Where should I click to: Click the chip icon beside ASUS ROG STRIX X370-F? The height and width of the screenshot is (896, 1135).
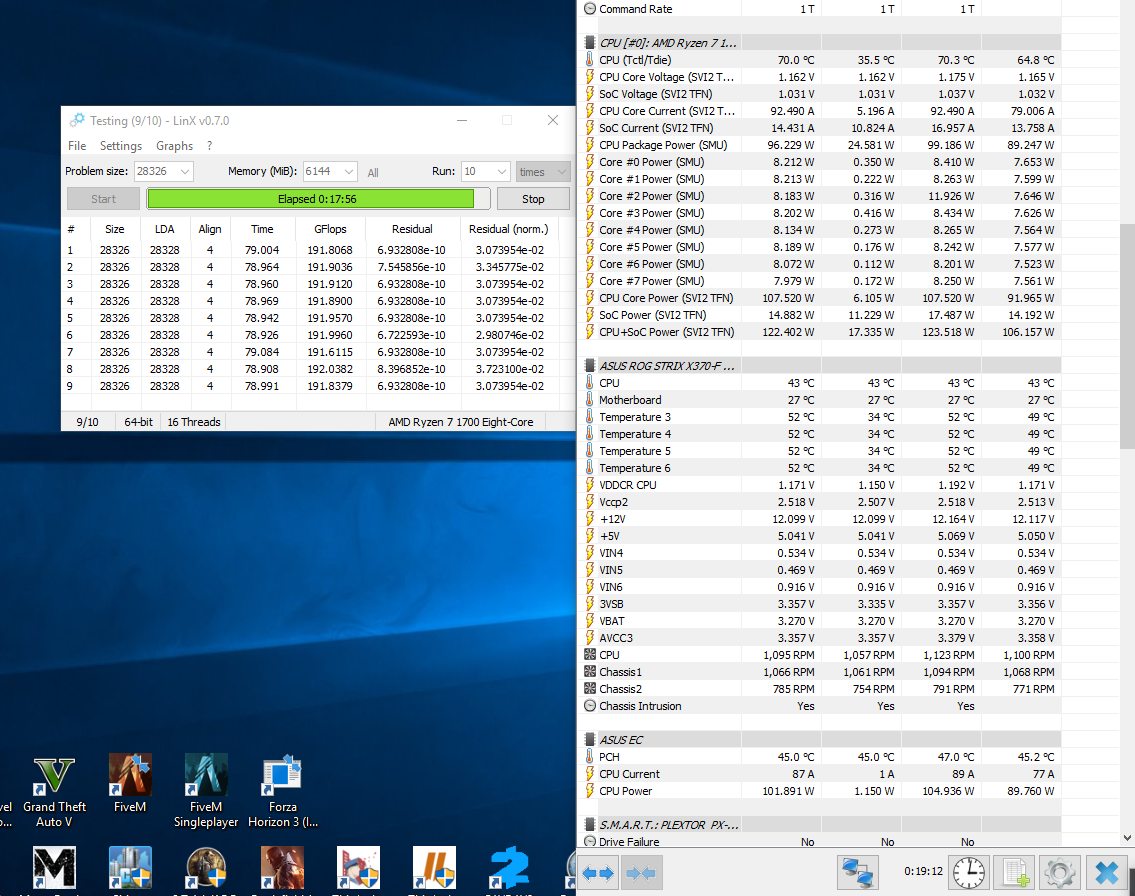[x=589, y=365]
